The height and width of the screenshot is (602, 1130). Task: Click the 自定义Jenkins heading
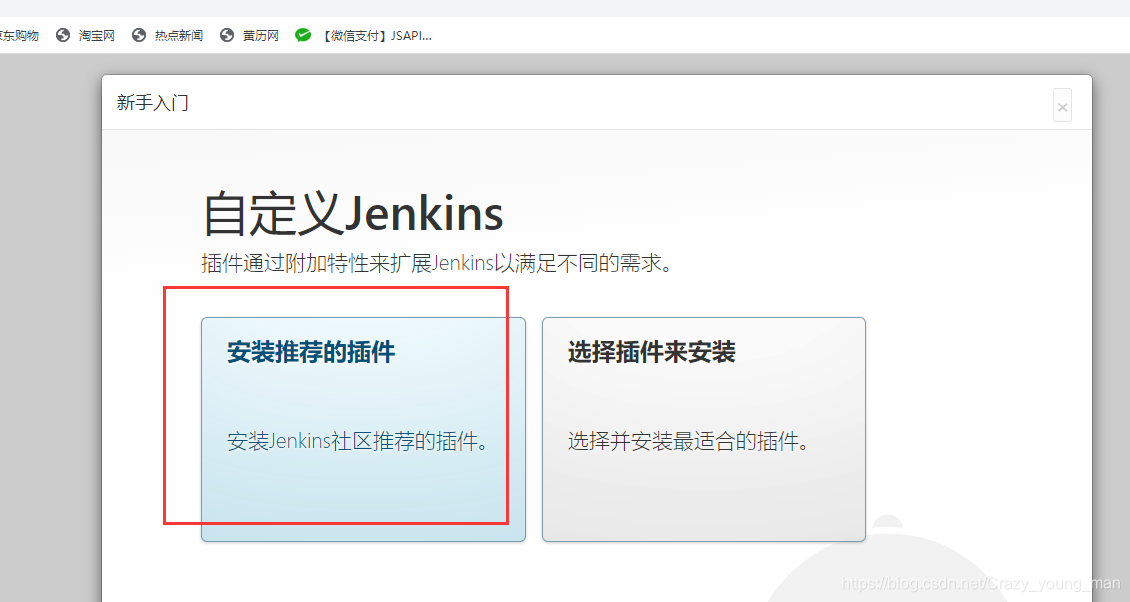click(x=352, y=213)
